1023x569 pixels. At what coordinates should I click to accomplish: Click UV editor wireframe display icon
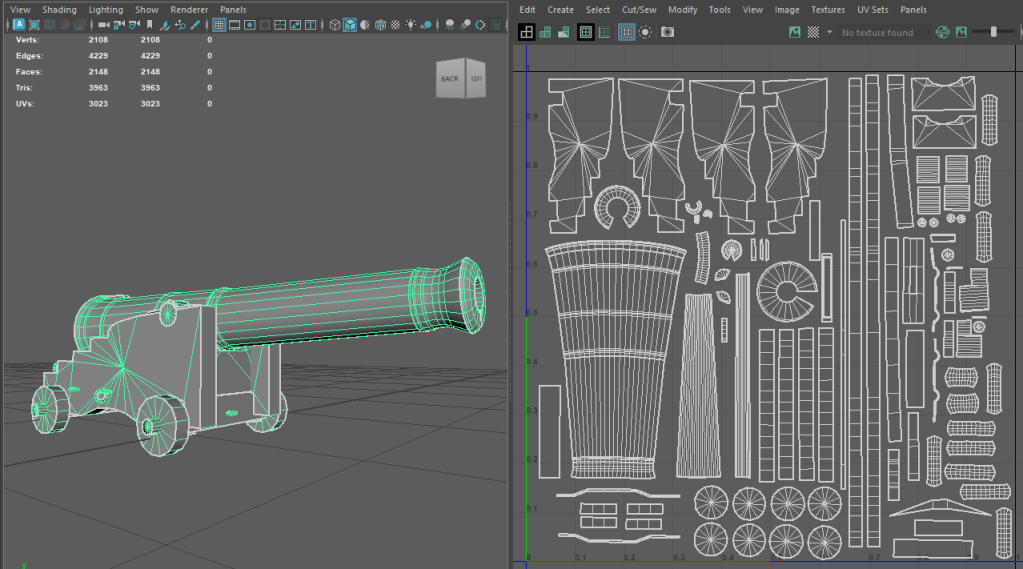click(526, 32)
